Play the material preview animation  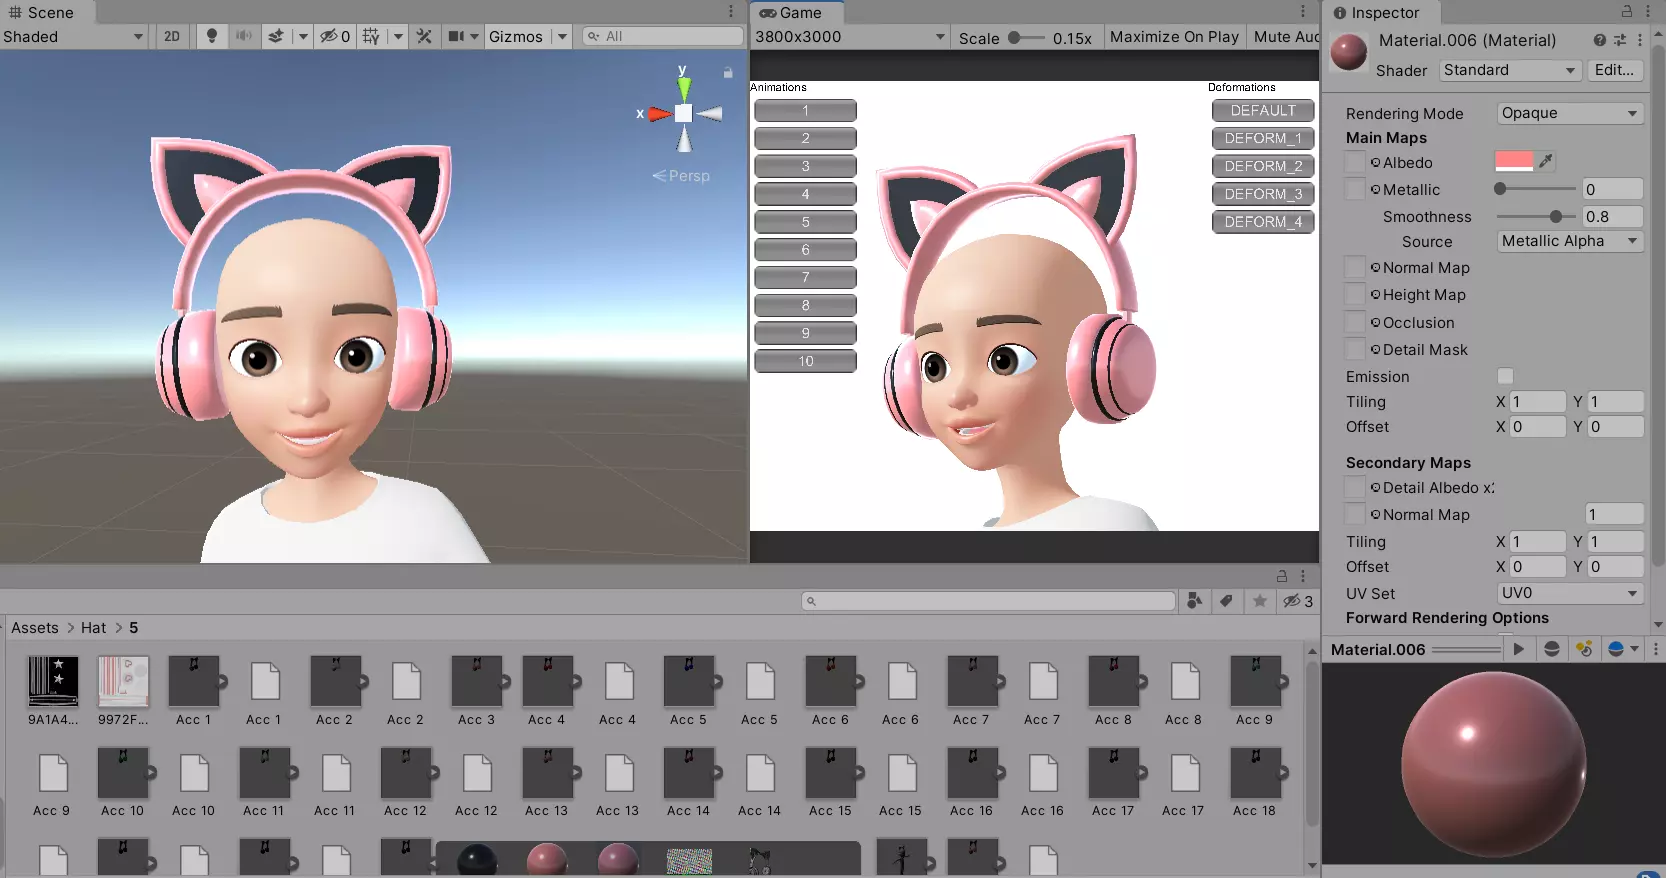point(1519,649)
